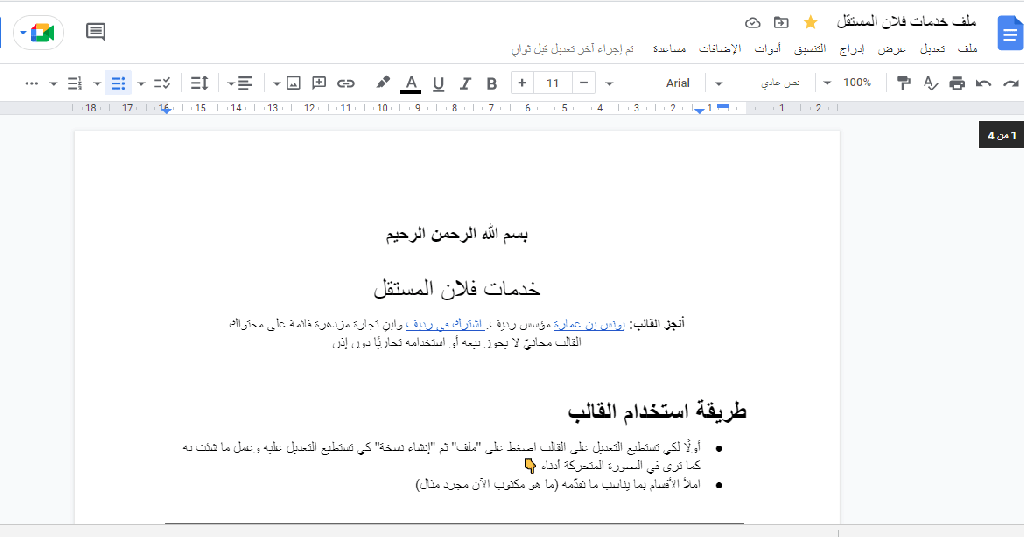The width and height of the screenshot is (1024, 537).
Task: Decrease font size with minus button
Action: pyautogui.click(x=584, y=83)
